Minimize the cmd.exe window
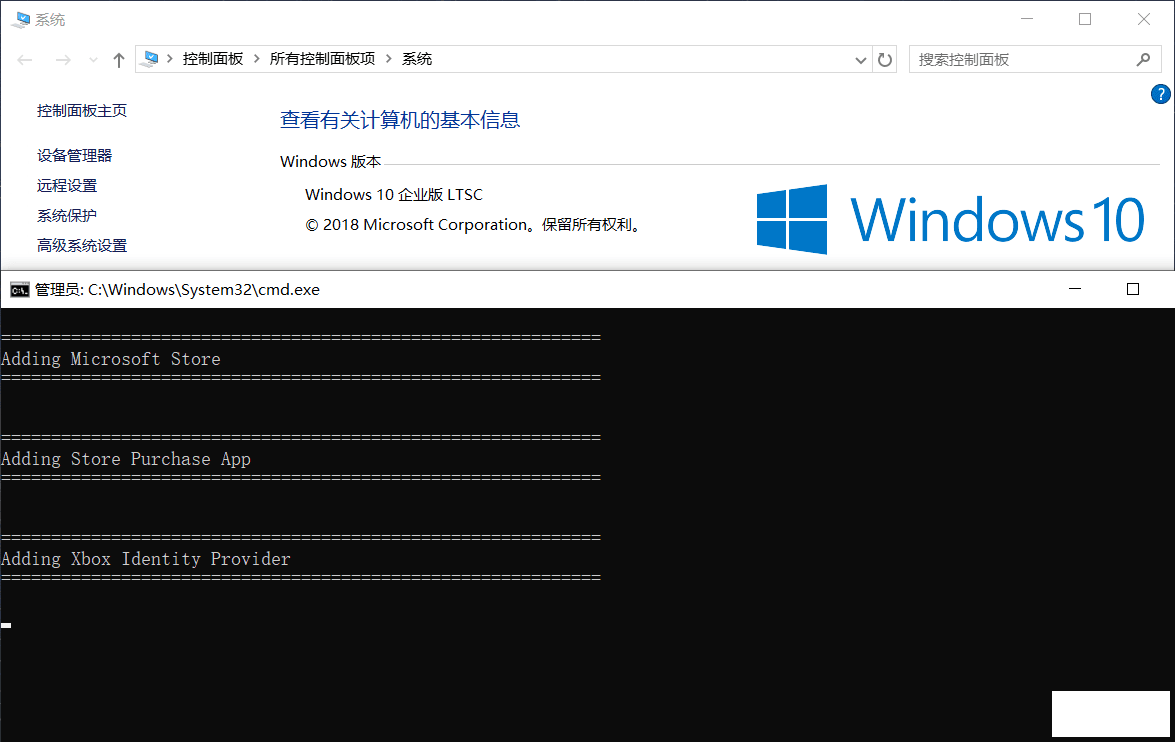Viewport: 1175px width, 742px height. click(1075, 289)
